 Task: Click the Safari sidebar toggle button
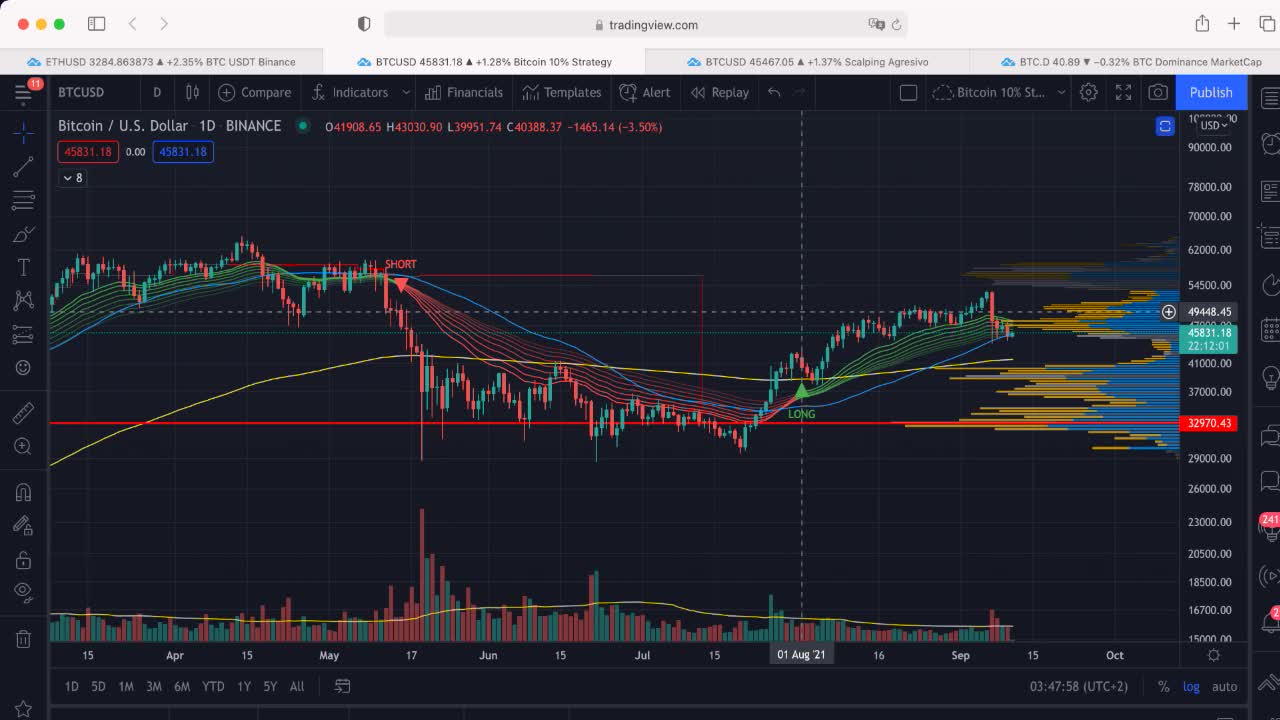pos(97,24)
